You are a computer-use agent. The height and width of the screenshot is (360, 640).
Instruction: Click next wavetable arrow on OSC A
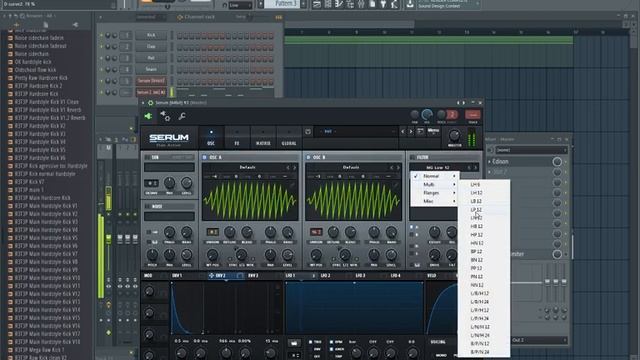[294, 168]
